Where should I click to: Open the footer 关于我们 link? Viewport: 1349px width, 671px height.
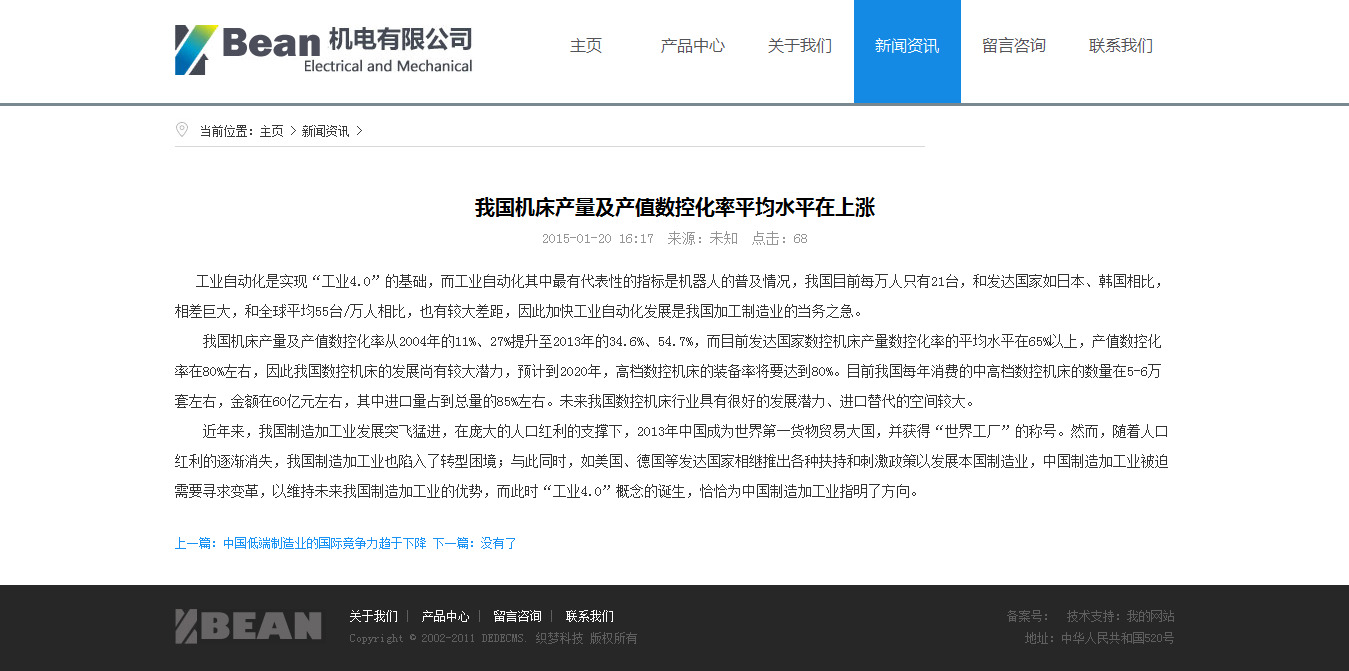(373, 616)
